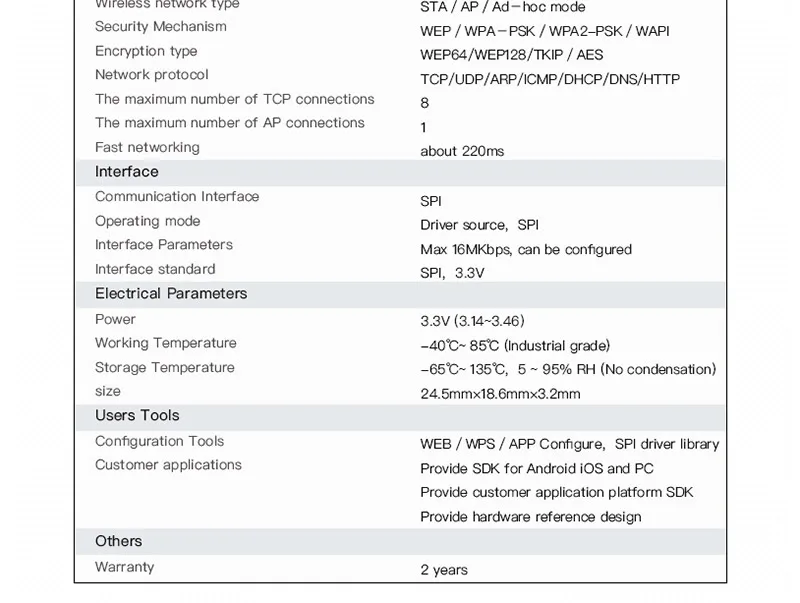The height and width of the screenshot is (603, 800).
Task: Click the about 220ms value
Action: pos(462,152)
